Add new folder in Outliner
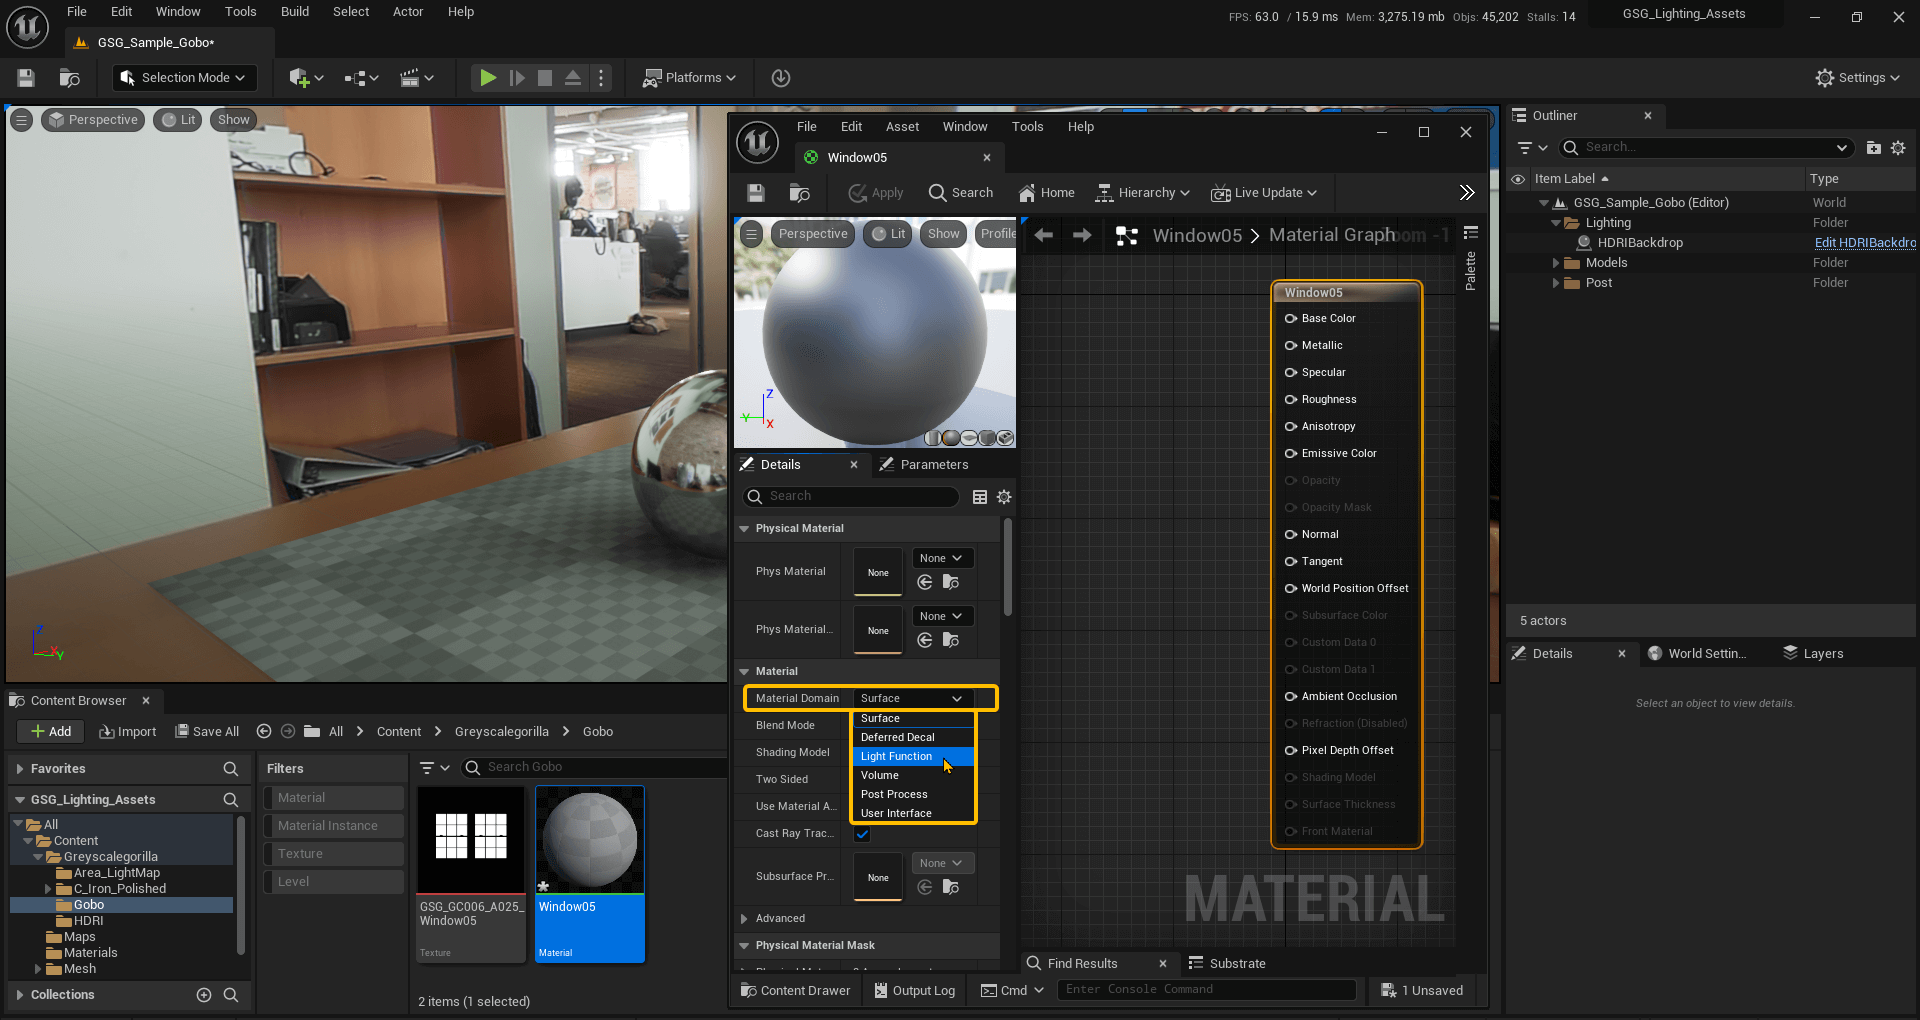The height and width of the screenshot is (1020, 1920). 1873,148
